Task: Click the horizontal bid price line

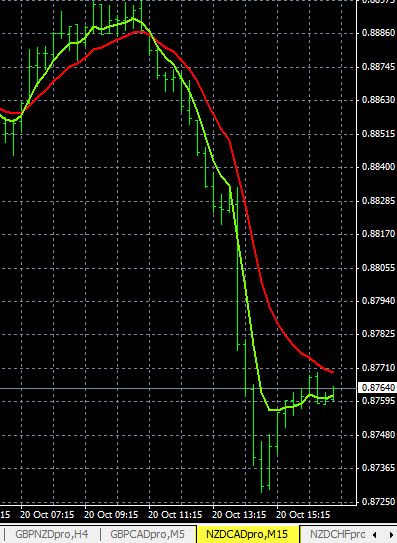Action: pyautogui.click(x=178, y=388)
